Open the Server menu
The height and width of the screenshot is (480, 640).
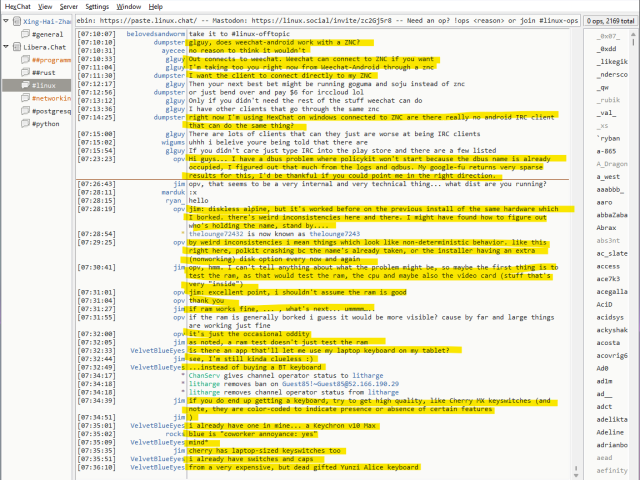click(x=69, y=7)
